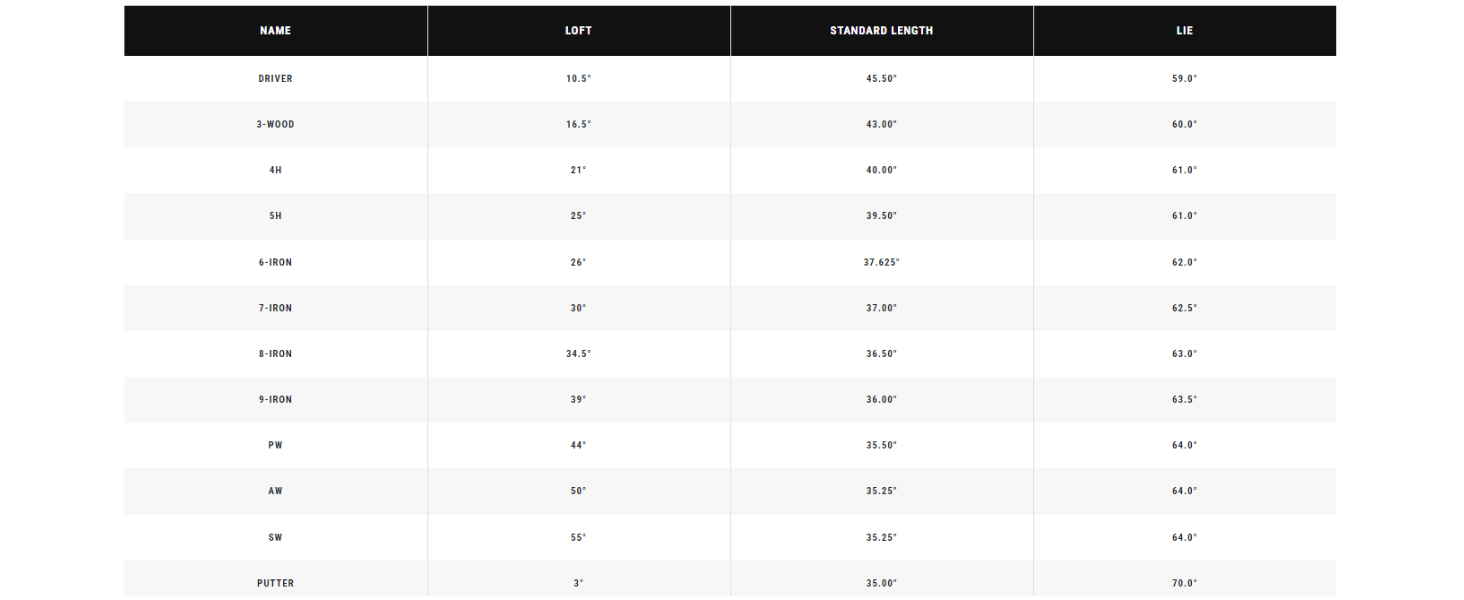Viewport: 1464px width, 600px height.
Task: Select the 9-IRON name cell
Action: 275,399
